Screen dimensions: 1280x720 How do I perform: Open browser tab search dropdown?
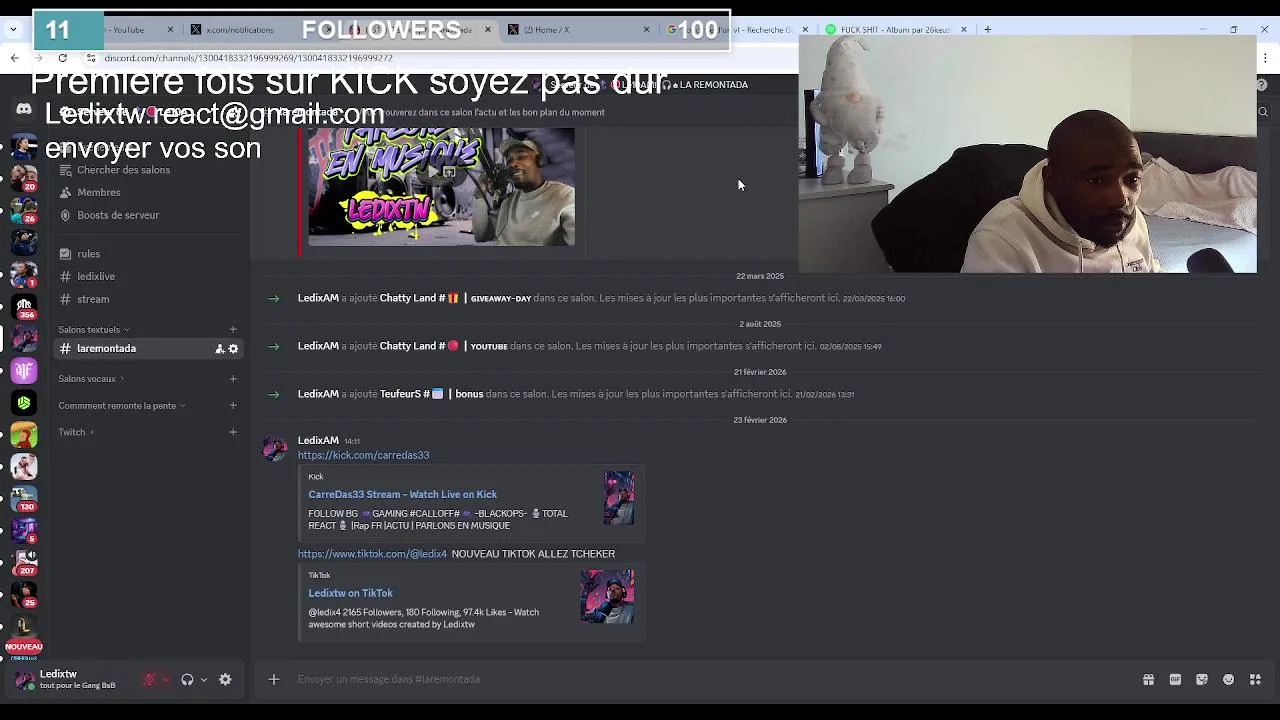[x=13, y=30]
